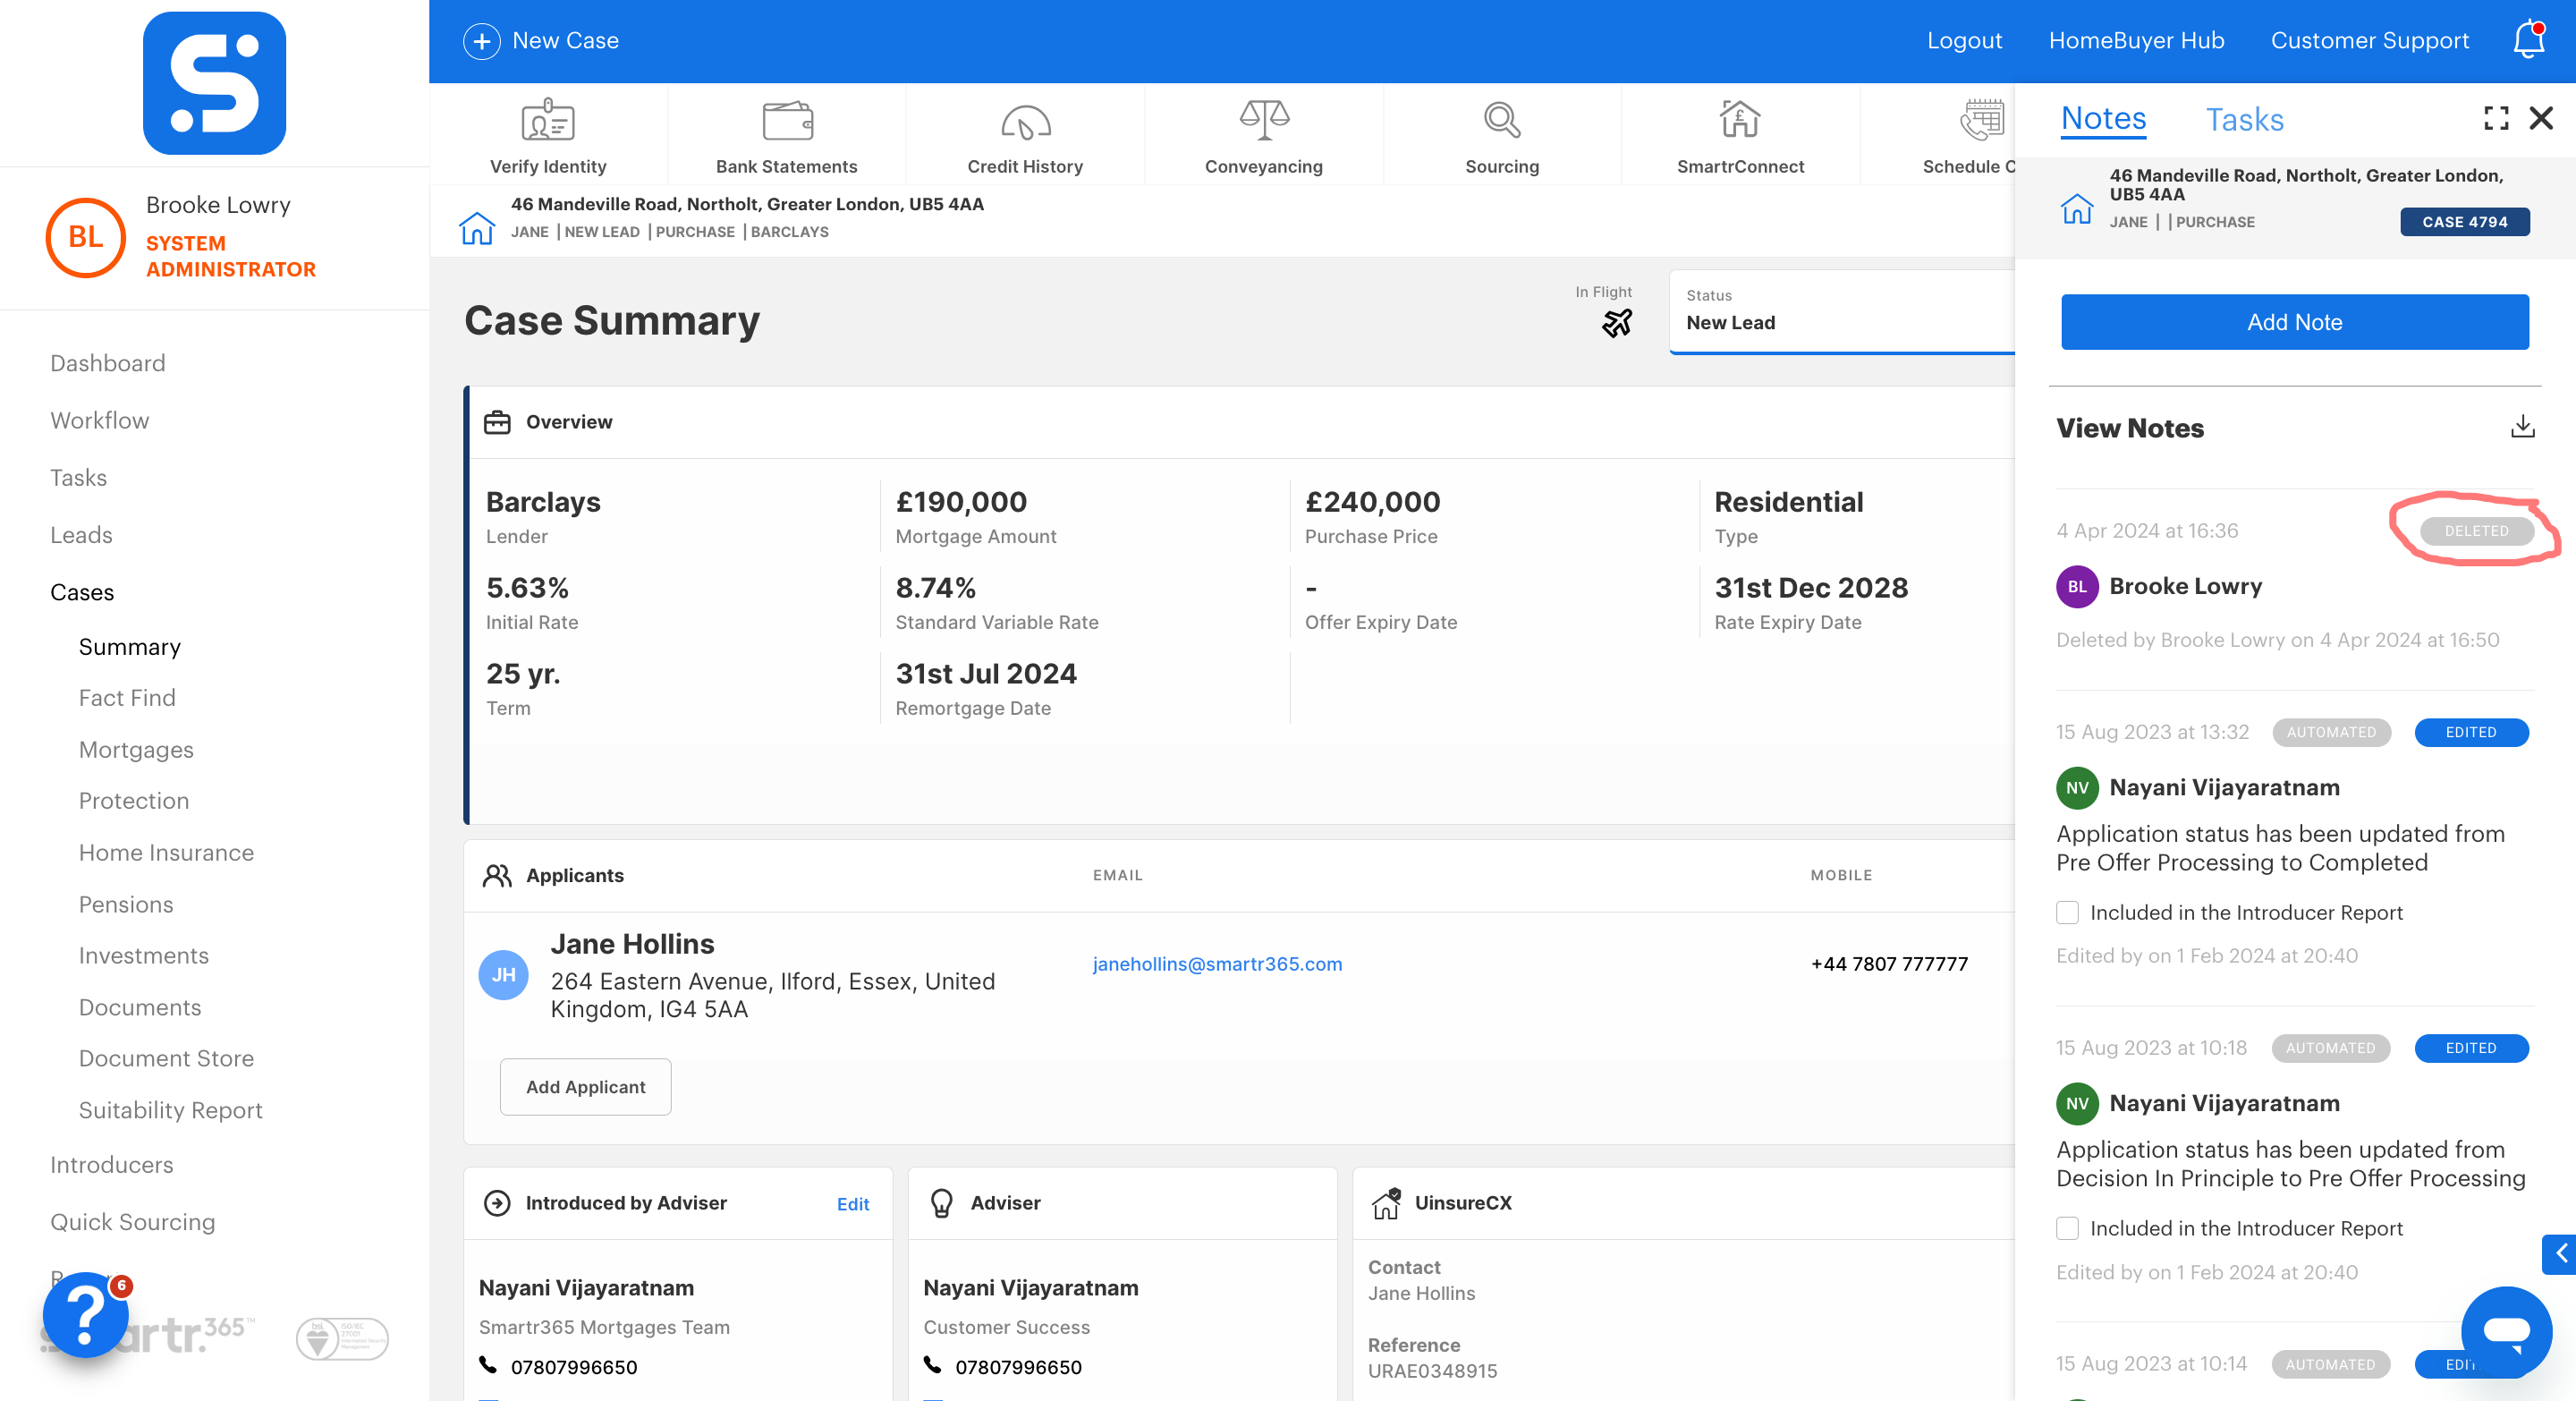This screenshot has height=1401, width=2576.
Task: Open the Sourcing magnifier icon
Action: 1502,120
